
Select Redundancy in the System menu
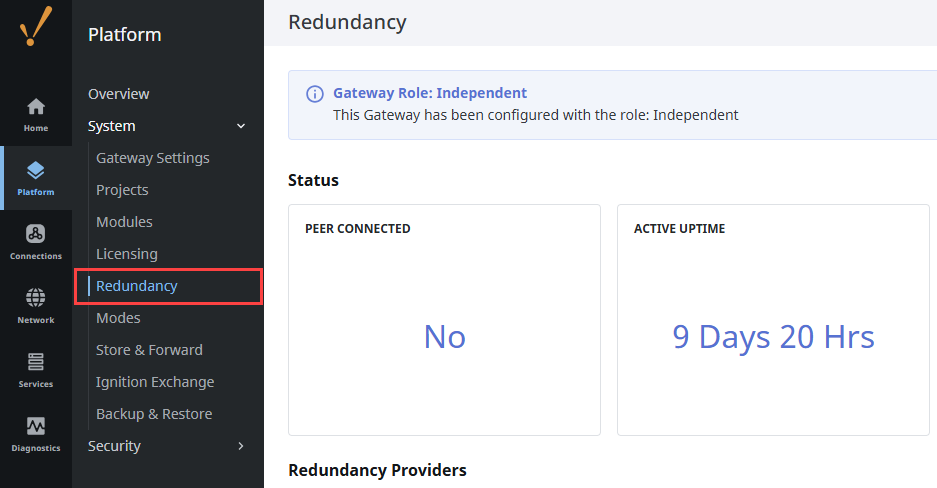[x=137, y=286]
